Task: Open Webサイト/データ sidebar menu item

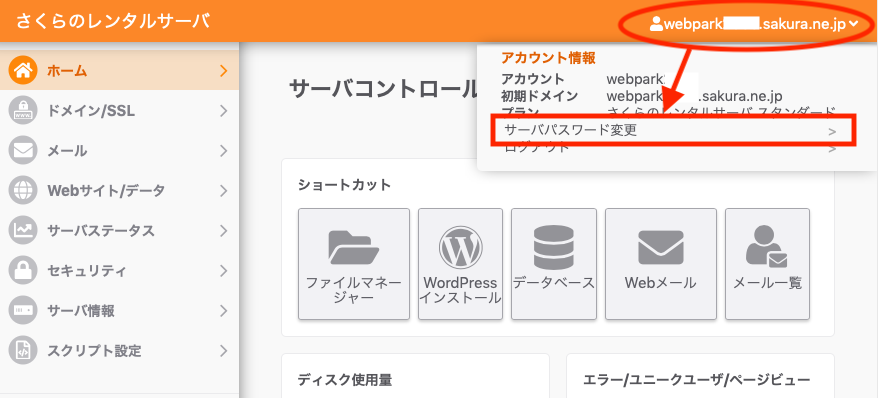Action: 119,191
